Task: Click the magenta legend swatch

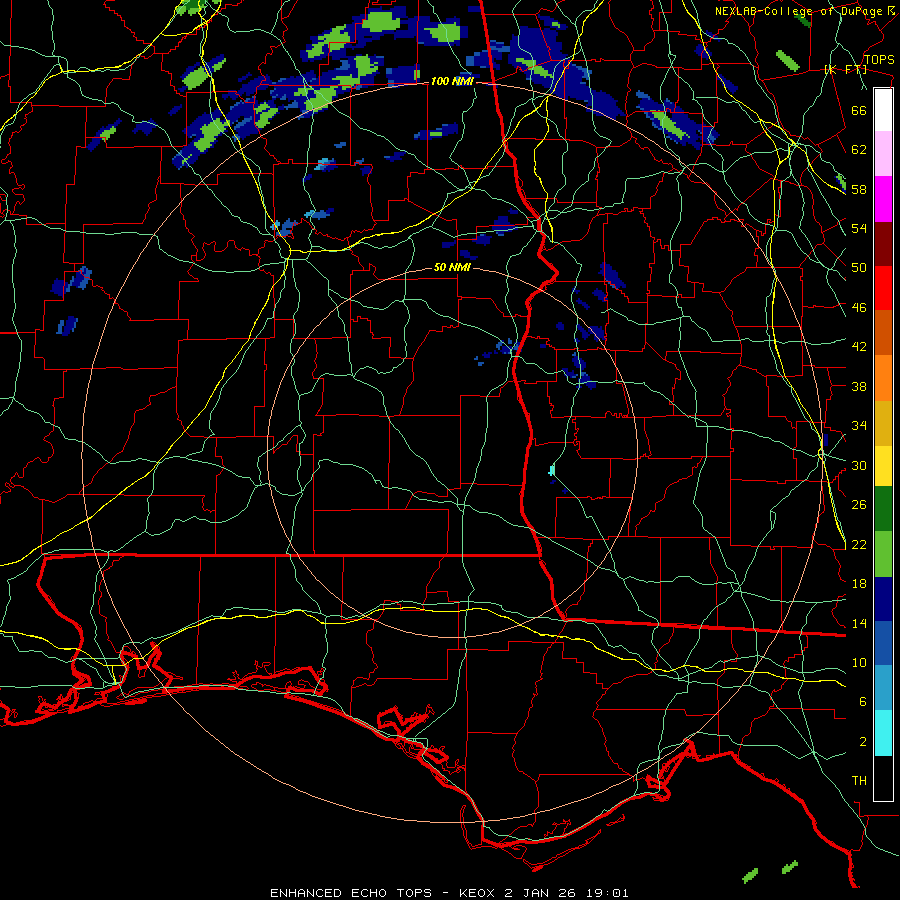Action: click(883, 199)
